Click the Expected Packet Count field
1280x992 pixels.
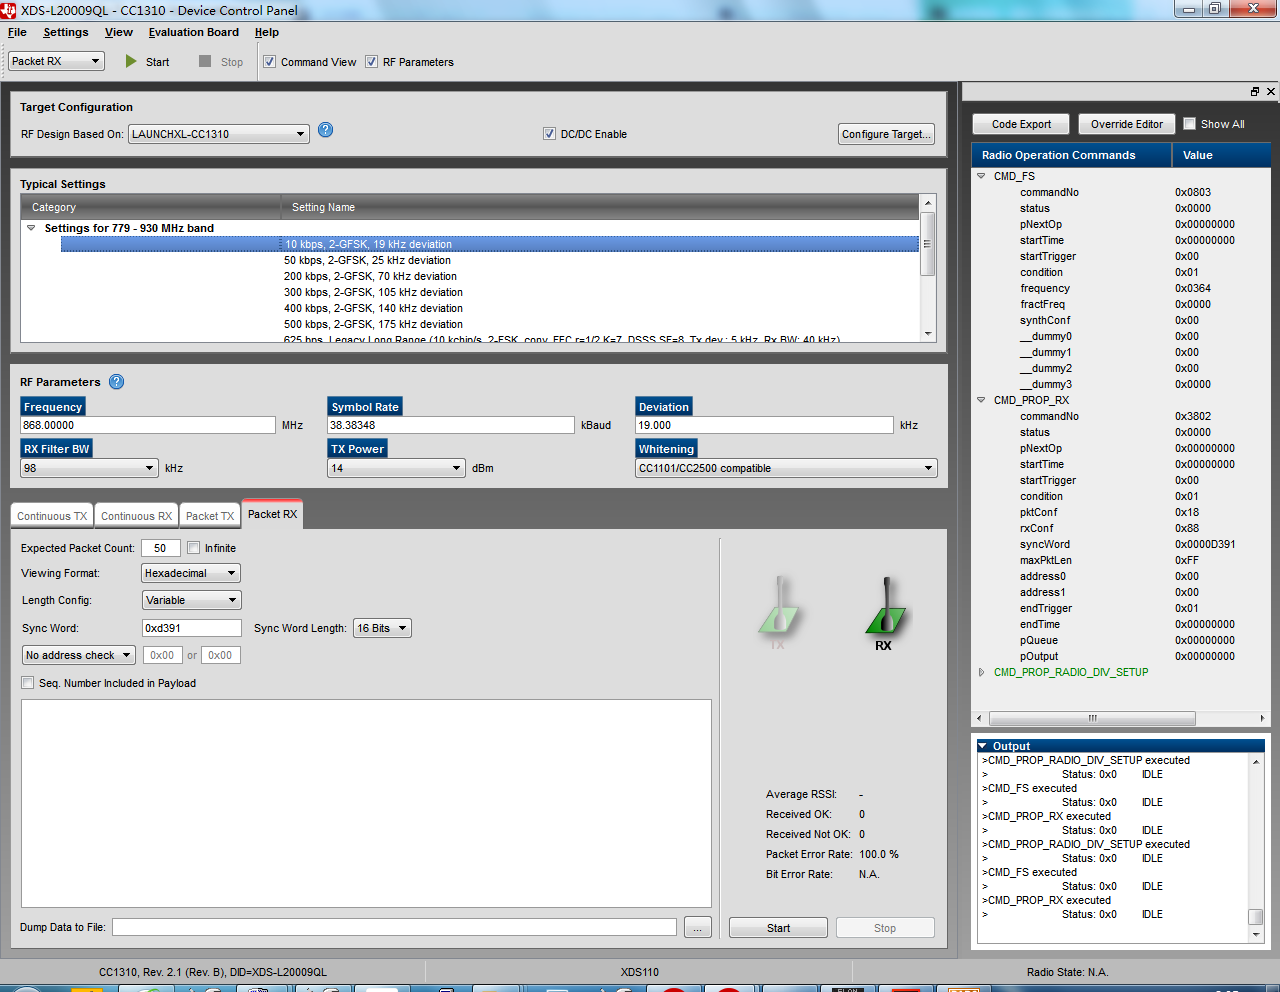tap(161, 548)
